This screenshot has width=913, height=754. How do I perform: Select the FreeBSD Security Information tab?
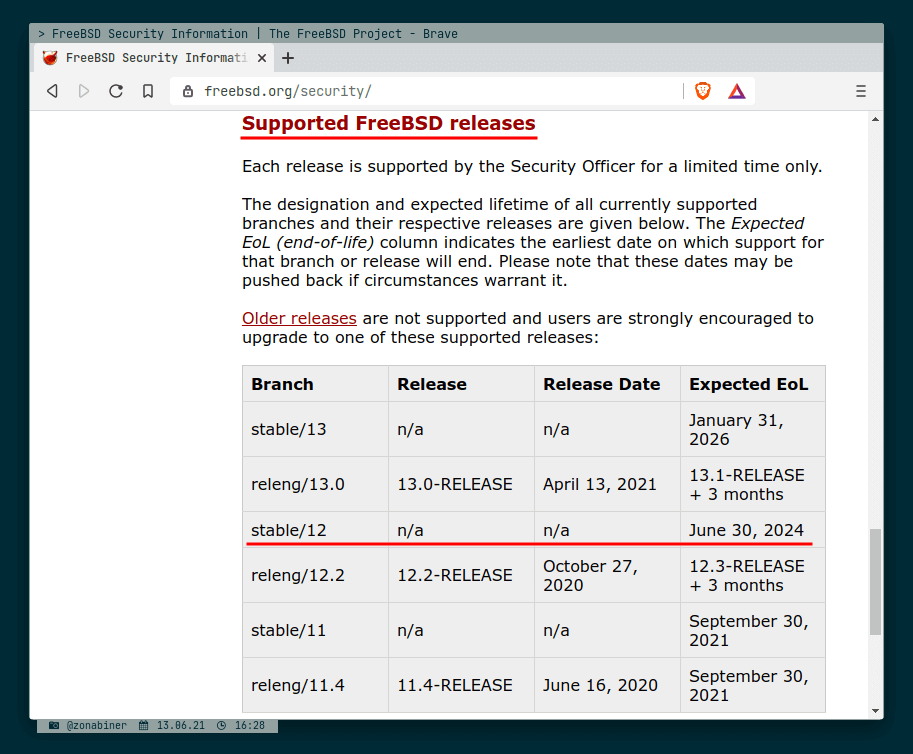154,58
